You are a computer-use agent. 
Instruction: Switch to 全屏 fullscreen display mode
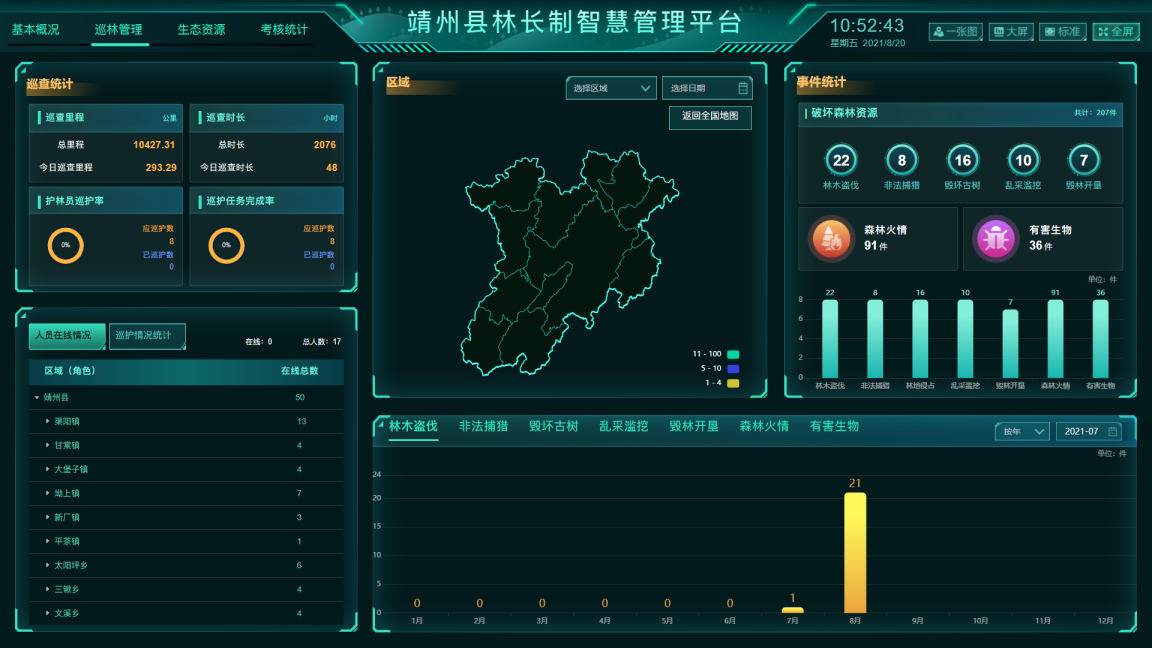(1116, 32)
